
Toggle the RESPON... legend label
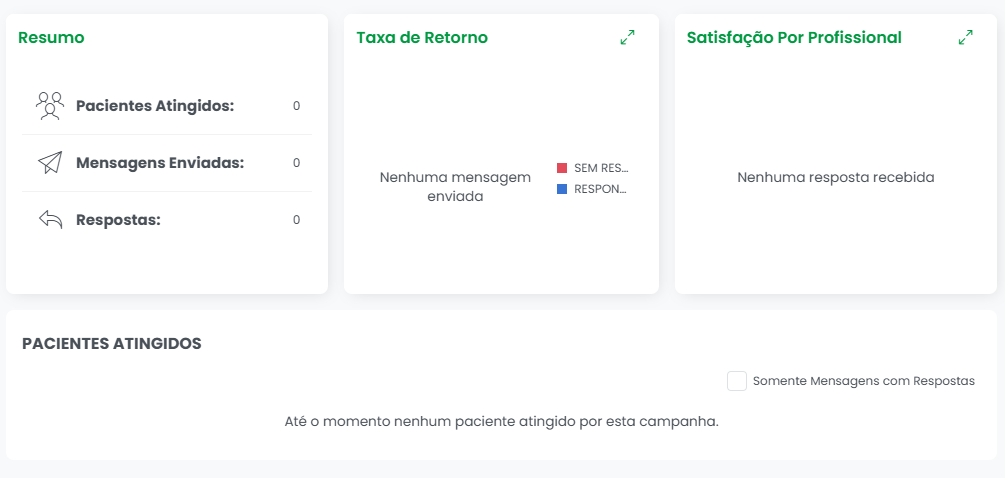tap(601, 189)
